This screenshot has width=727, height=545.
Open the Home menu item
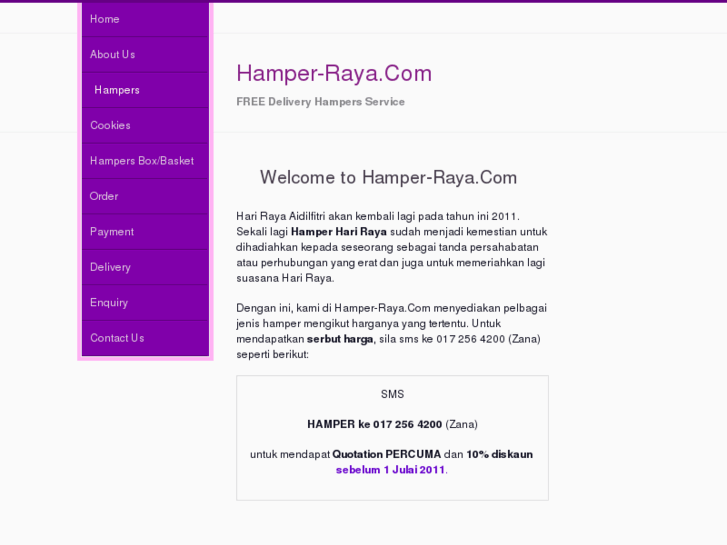tap(145, 19)
